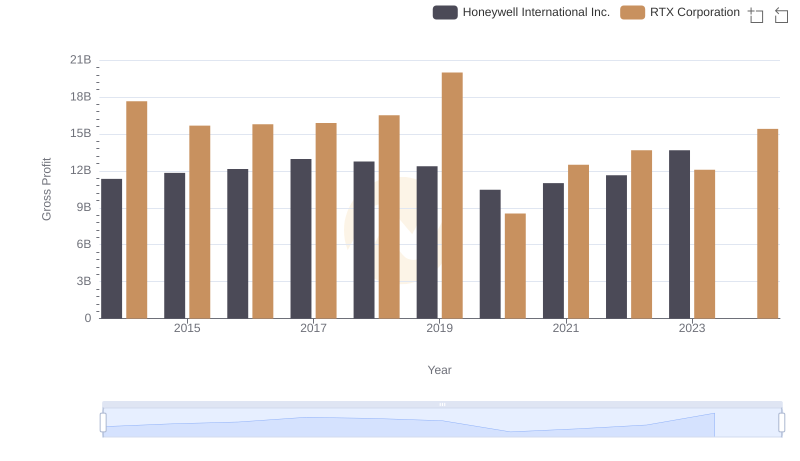The width and height of the screenshot is (800, 461).
Task: Click the x-axis label 2021
Action: click(566, 328)
